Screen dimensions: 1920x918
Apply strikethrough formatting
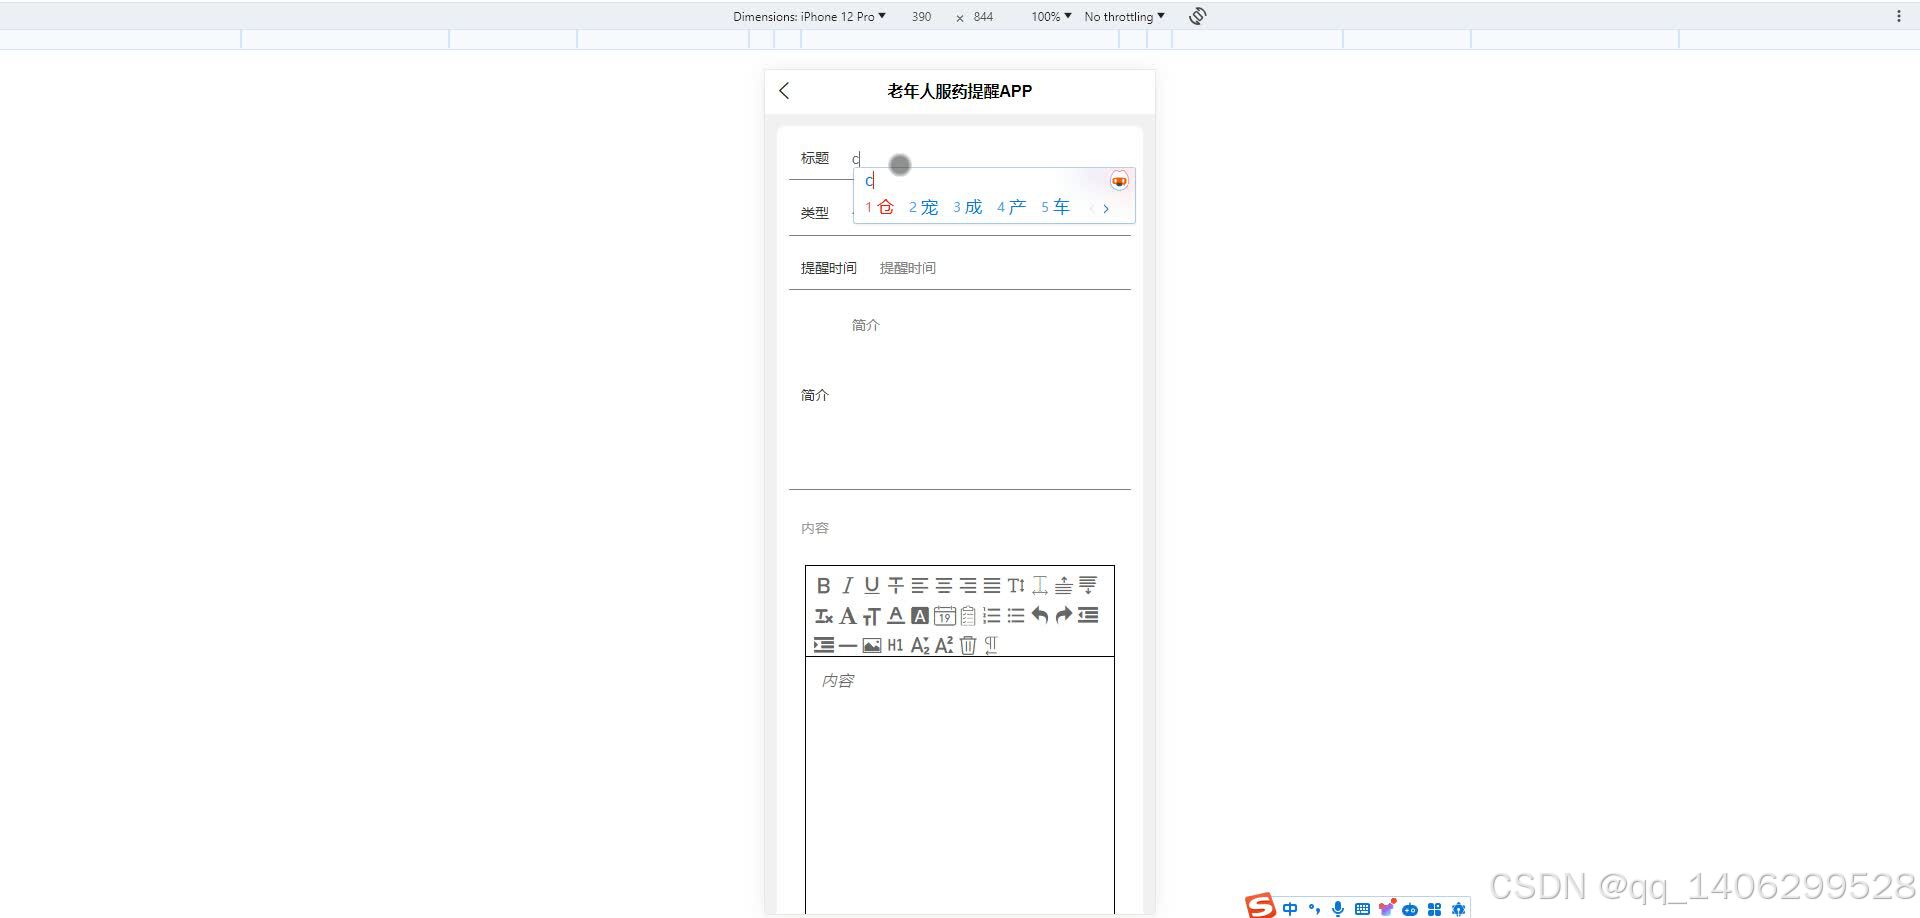pos(895,586)
